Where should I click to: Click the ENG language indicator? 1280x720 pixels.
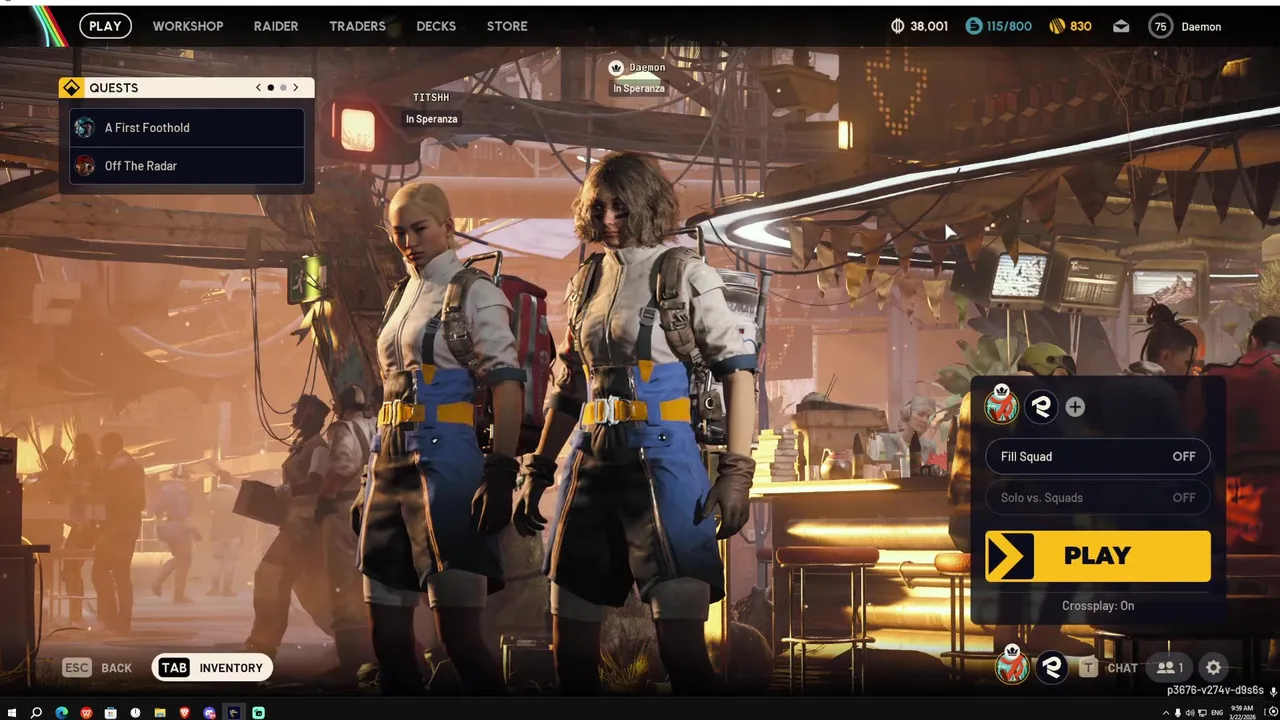coord(1217,713)
